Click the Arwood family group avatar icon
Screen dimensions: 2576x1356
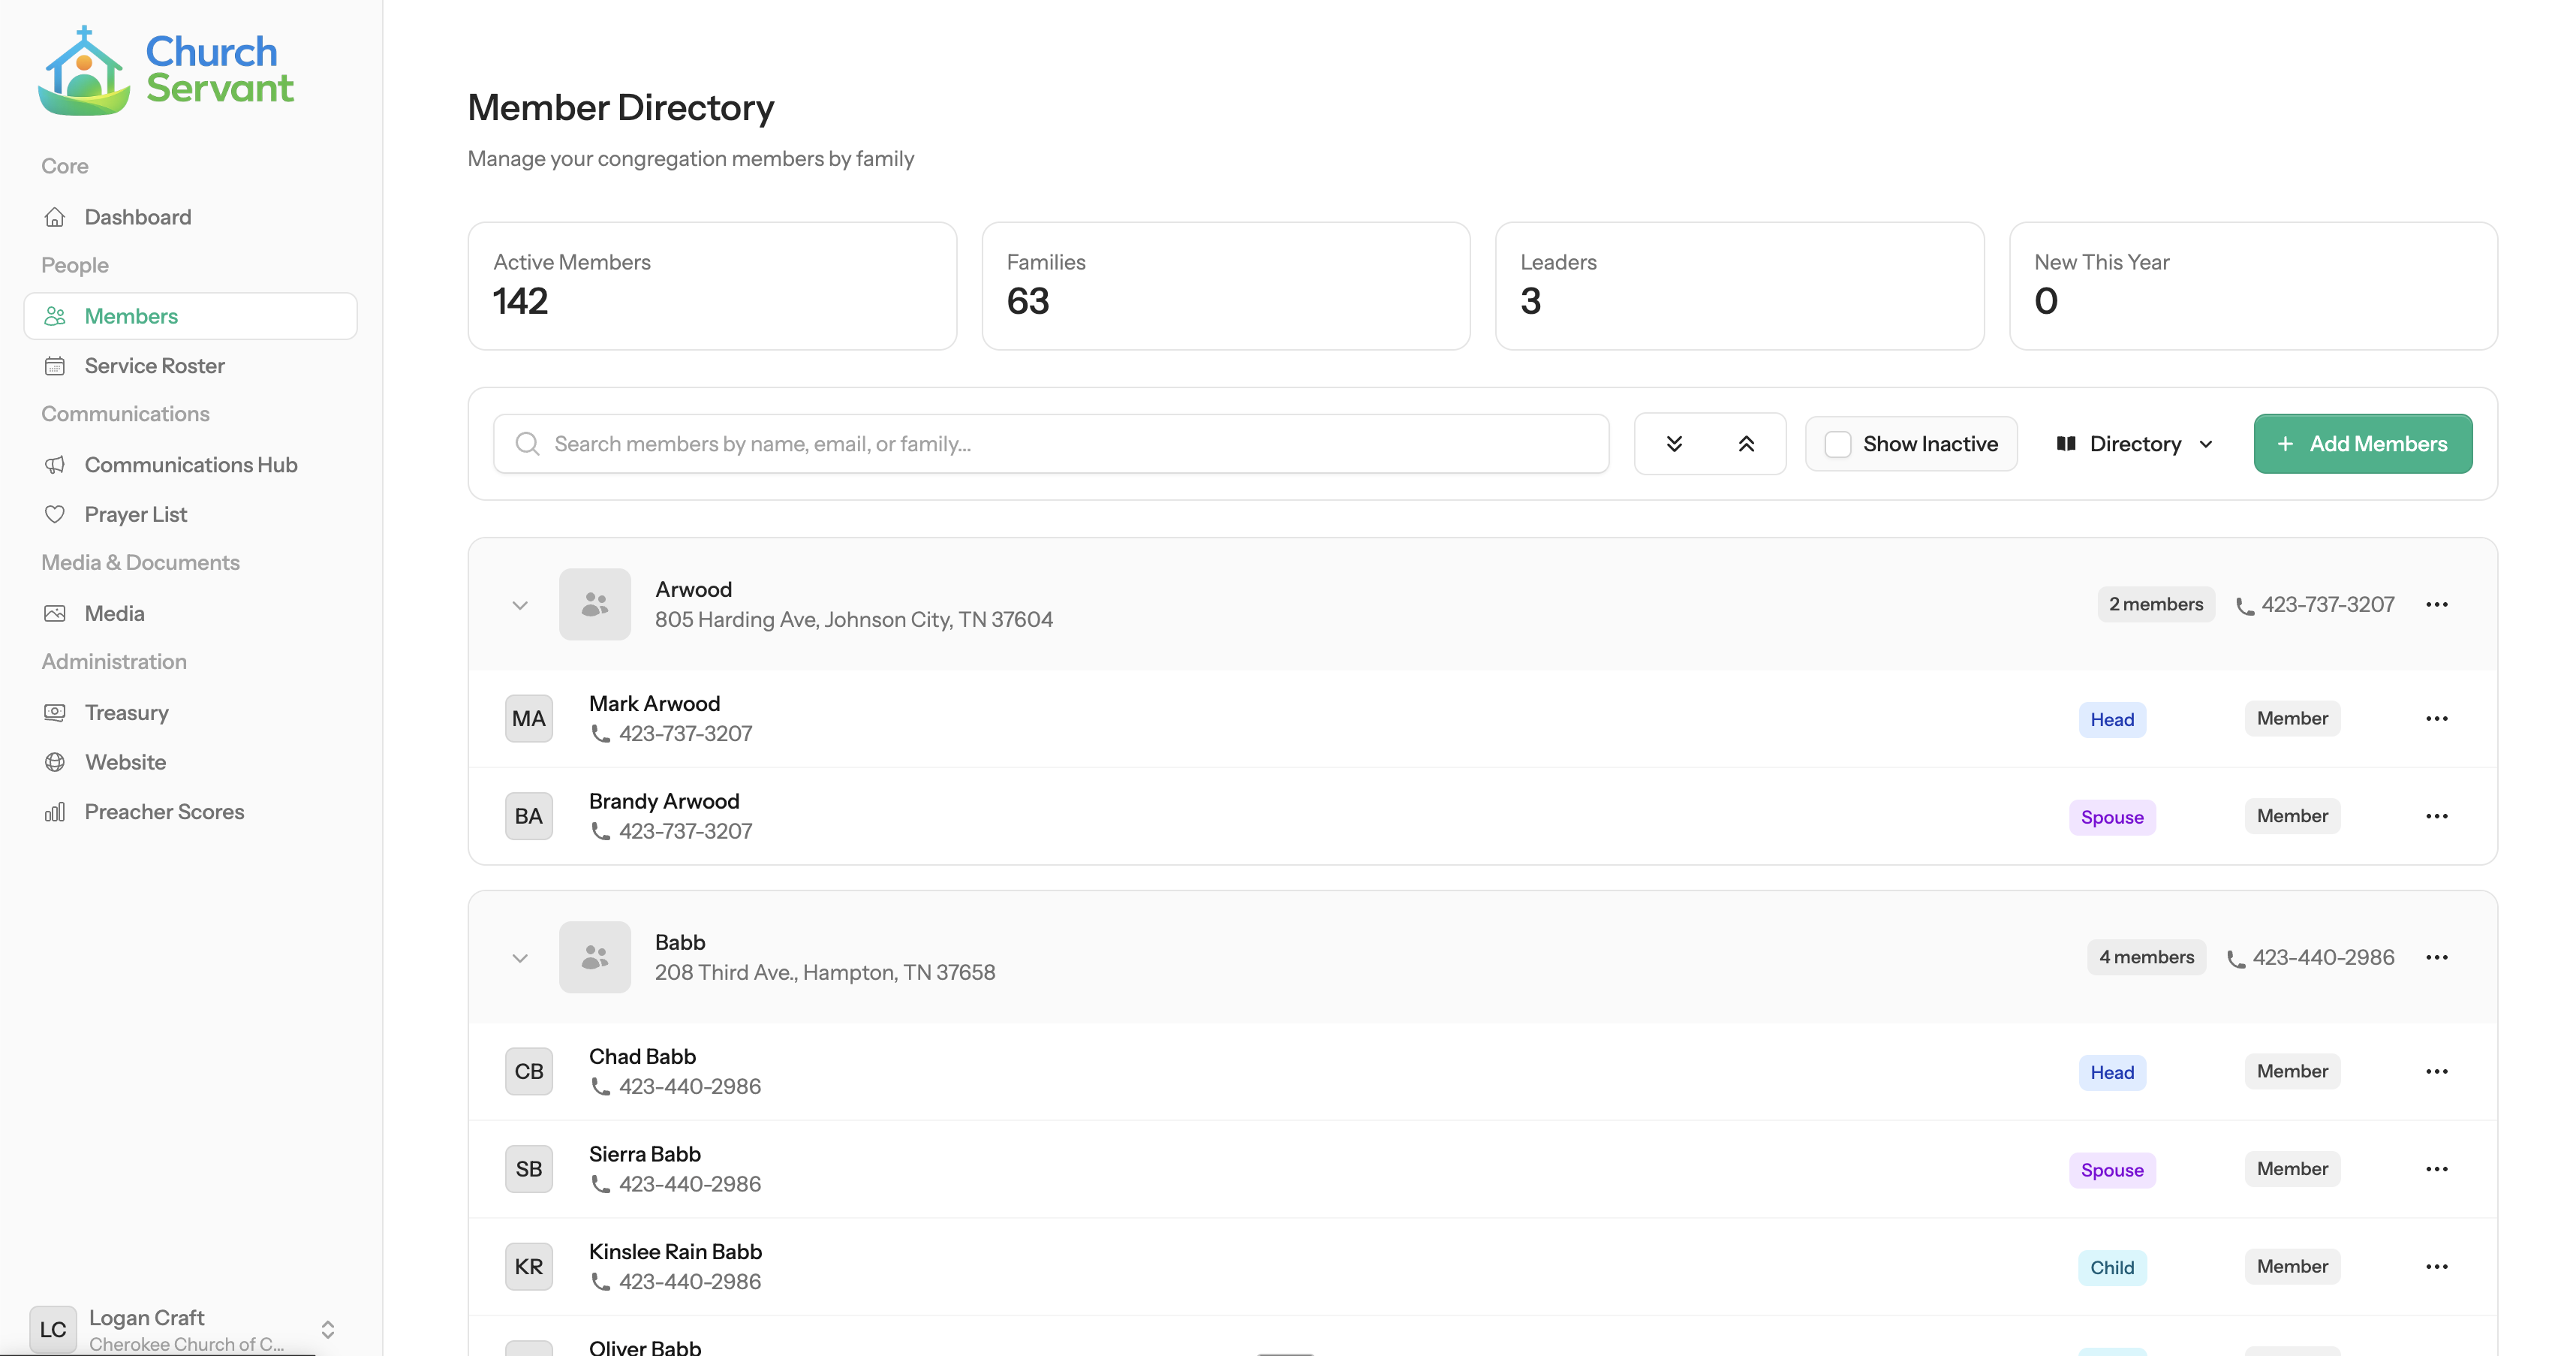[x=595, y=605]
